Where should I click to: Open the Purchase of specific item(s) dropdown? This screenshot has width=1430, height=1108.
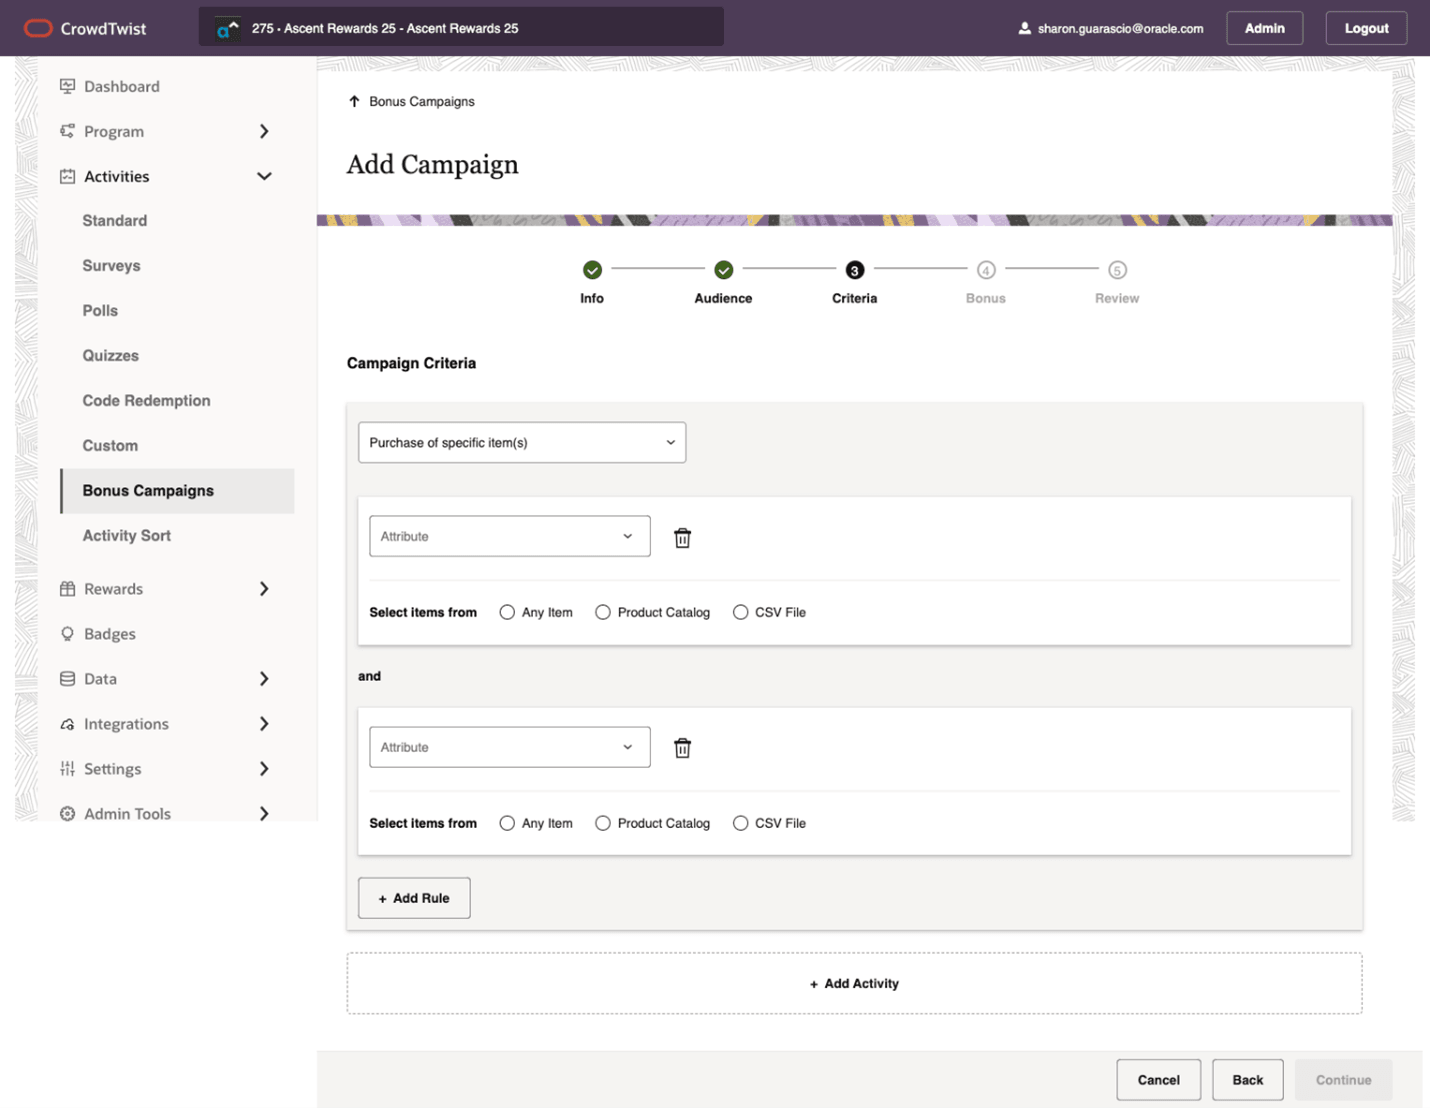[x=522, y=442]
